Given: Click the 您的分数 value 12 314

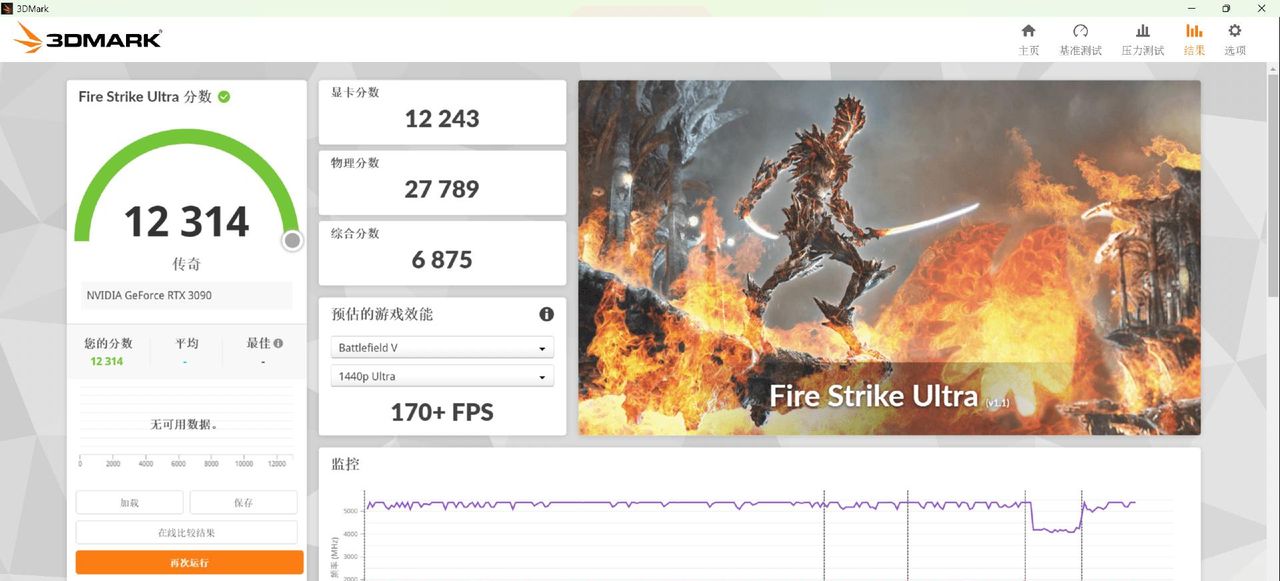Looking at the screenshot, I should [107, 361].
